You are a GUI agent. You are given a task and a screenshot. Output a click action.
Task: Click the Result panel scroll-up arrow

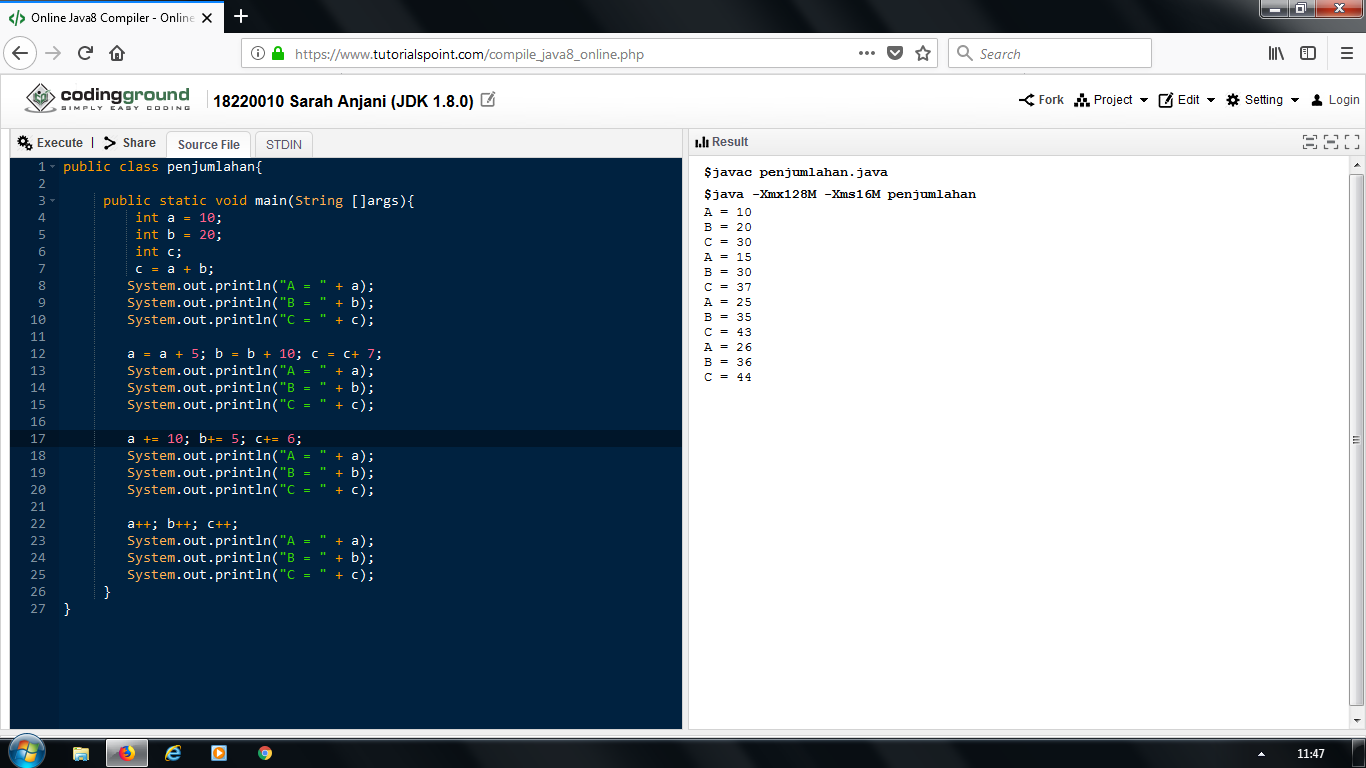1356,165
